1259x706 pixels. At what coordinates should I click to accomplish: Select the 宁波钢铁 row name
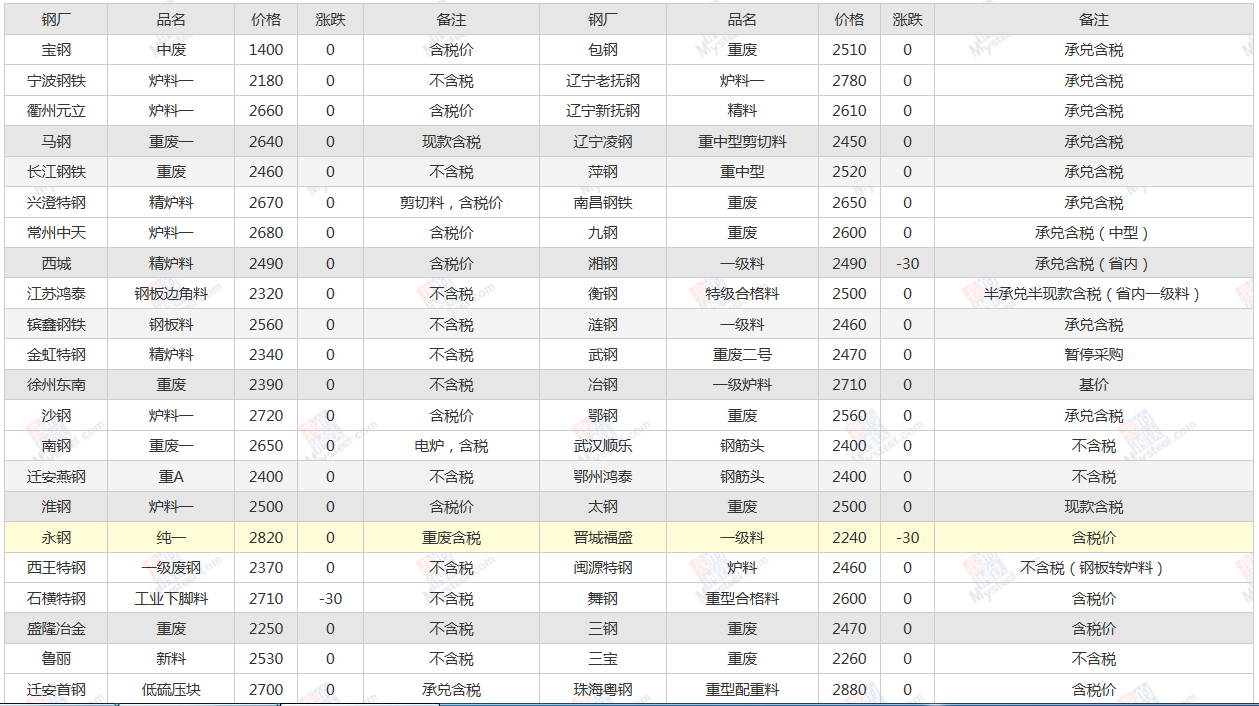coord(56,81)
